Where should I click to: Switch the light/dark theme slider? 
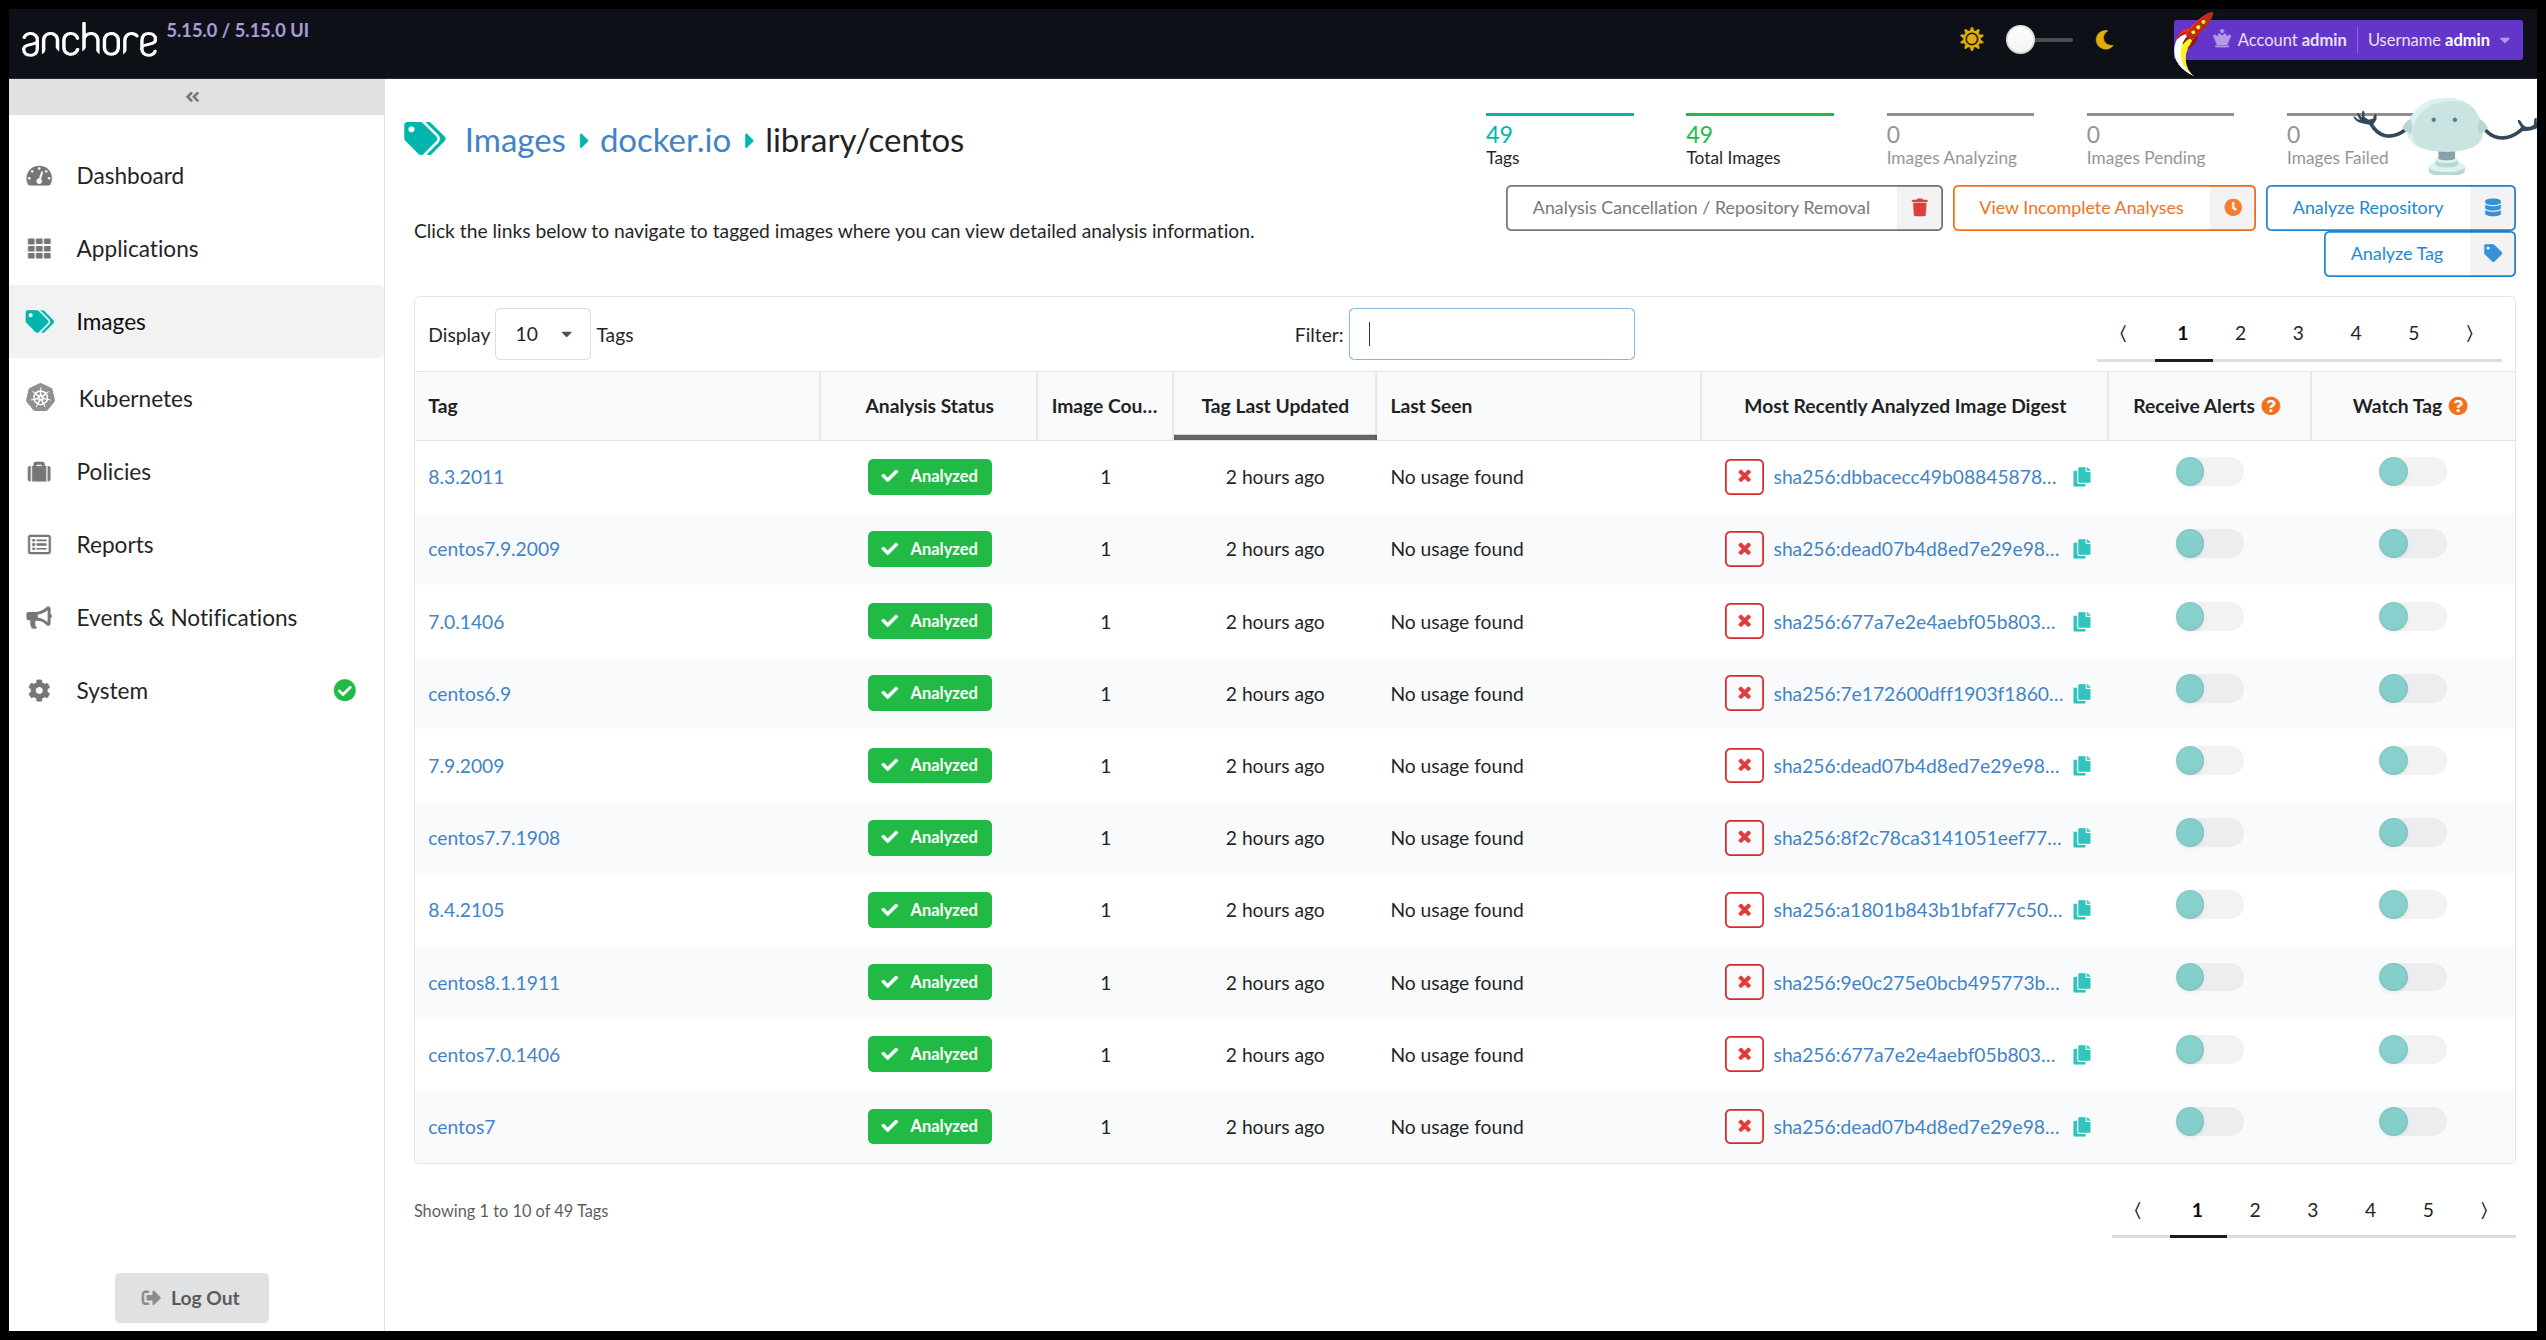click(2038, 40)
